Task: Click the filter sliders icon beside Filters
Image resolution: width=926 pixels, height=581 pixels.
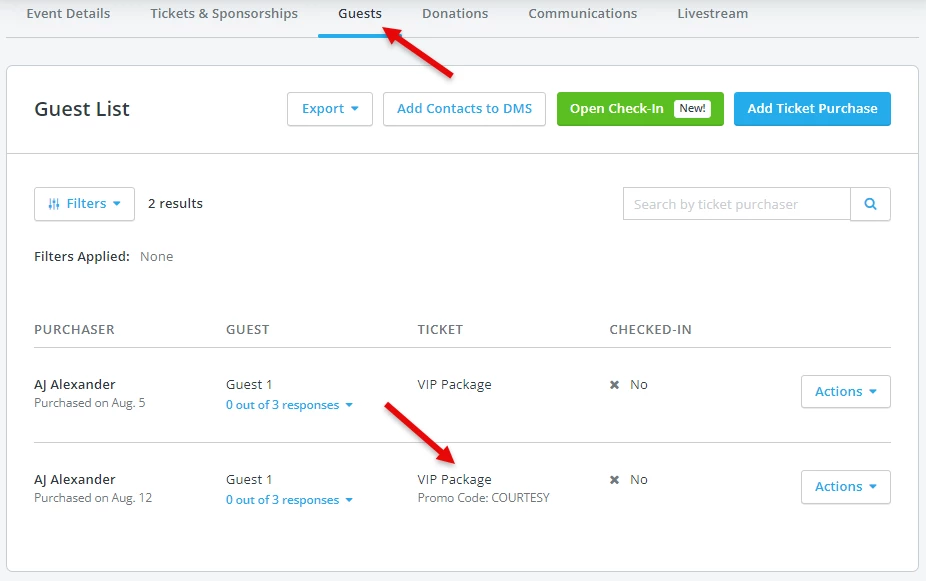Action: 57,203
